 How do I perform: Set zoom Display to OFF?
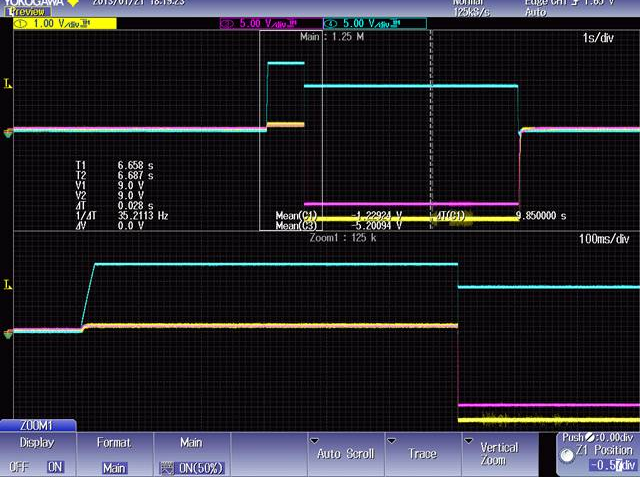[18, 467]
